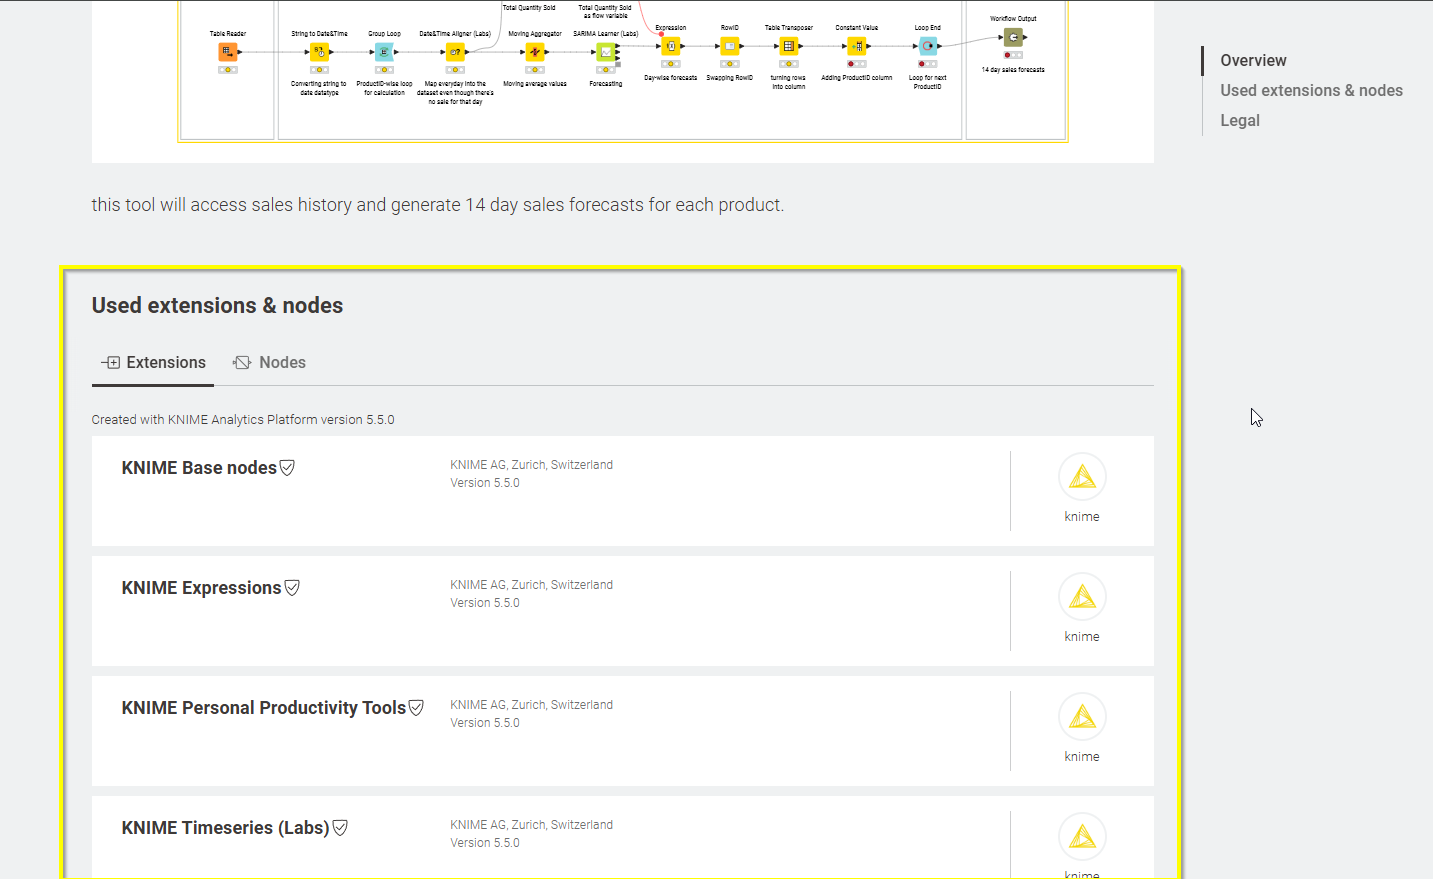Click the knime logo beside KNIME Expressions
1433x879 pixels.
coord(1082,598)
